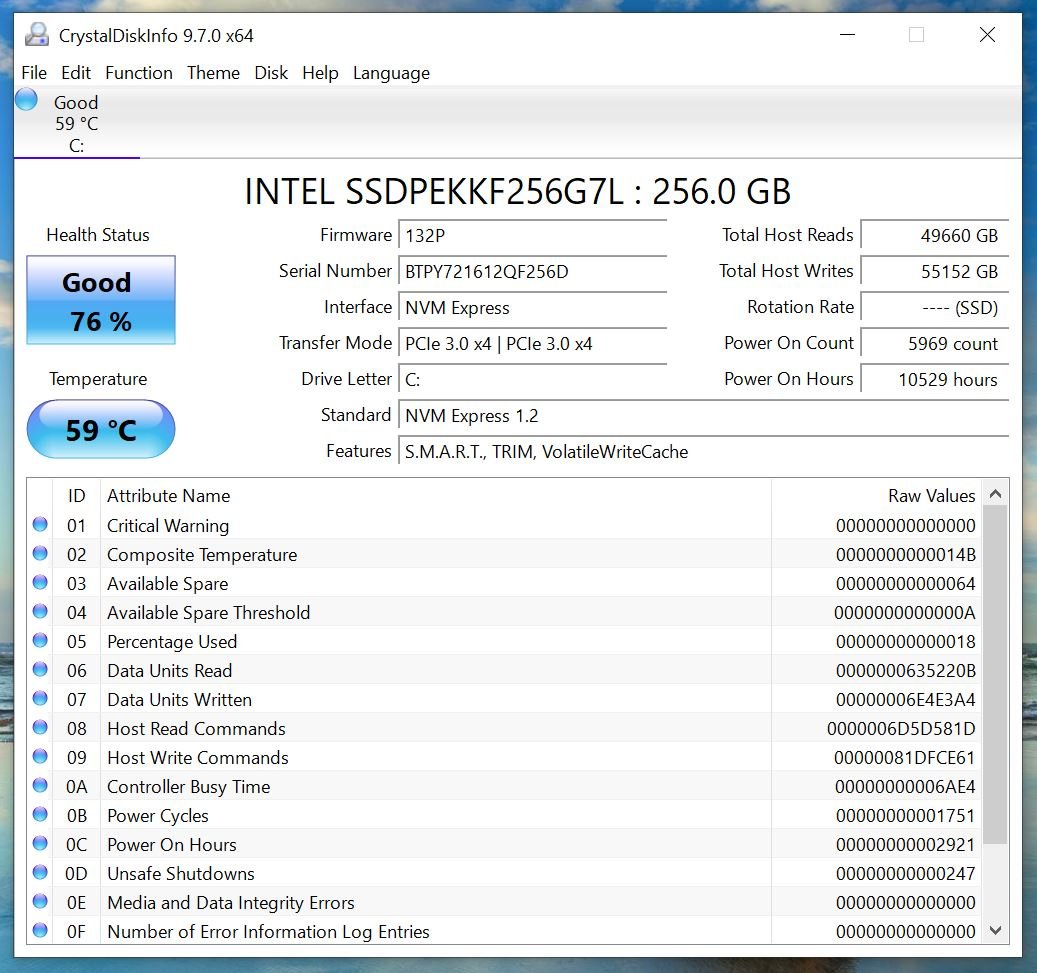Click the Features field with S.M.A.R.T., TRIM
This screenshot has height=973, width=1037.
704,452
